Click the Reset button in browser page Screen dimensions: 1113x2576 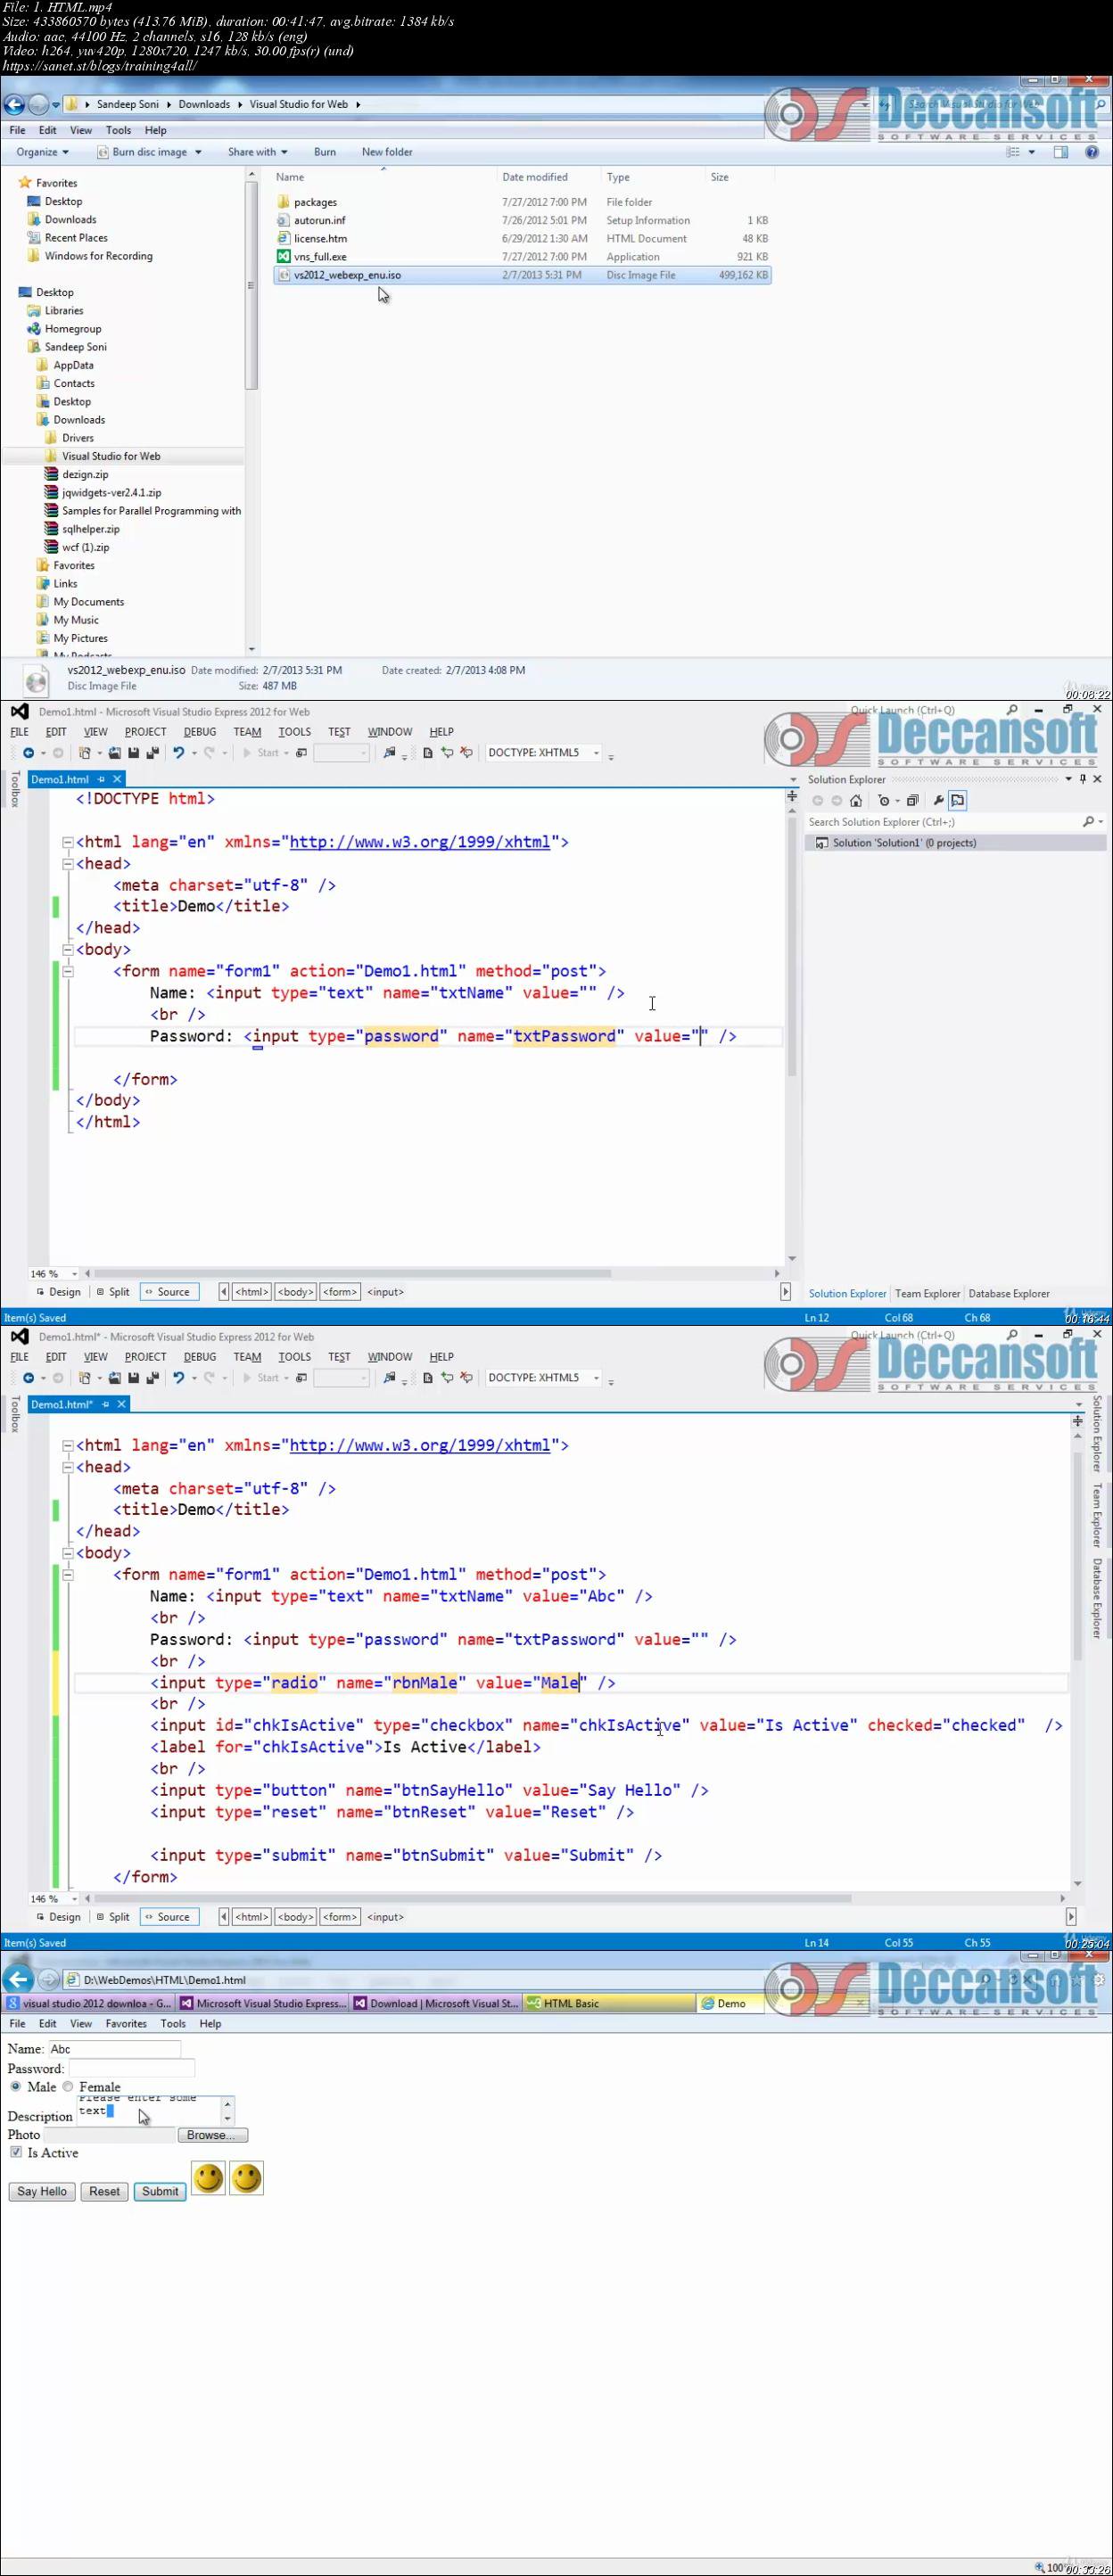point(104,2191)
